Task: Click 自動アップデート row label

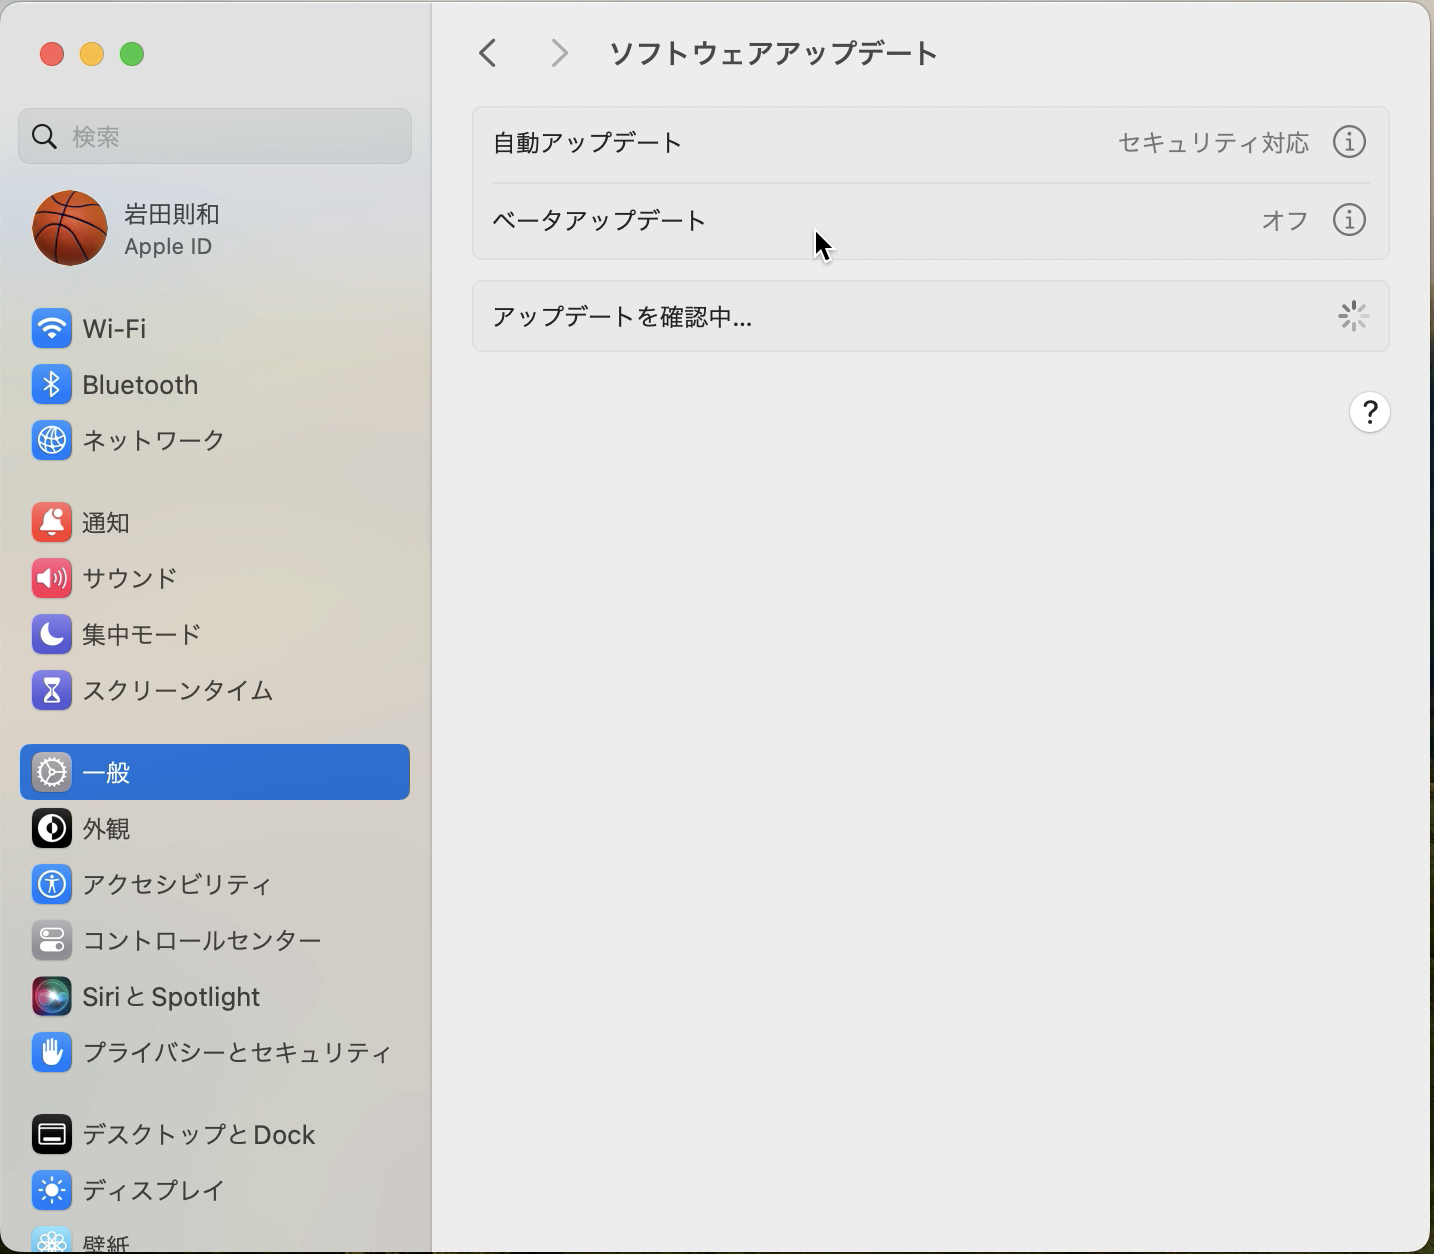Action: click(587, 143)
